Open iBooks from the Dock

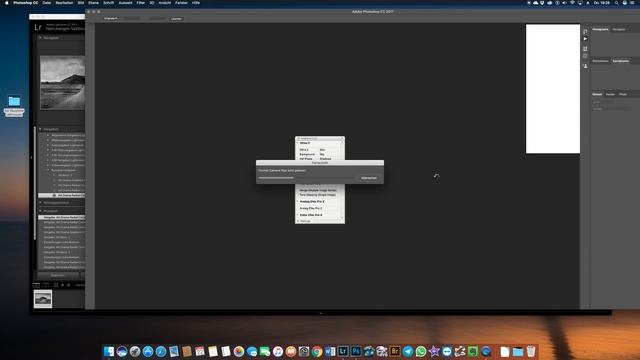click(291, 351)
